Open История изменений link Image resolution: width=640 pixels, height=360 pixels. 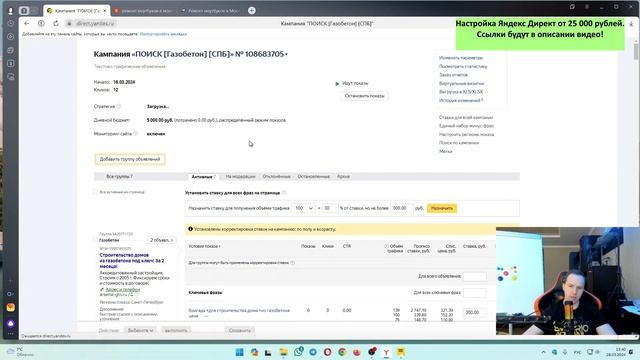tap(460, 100)
